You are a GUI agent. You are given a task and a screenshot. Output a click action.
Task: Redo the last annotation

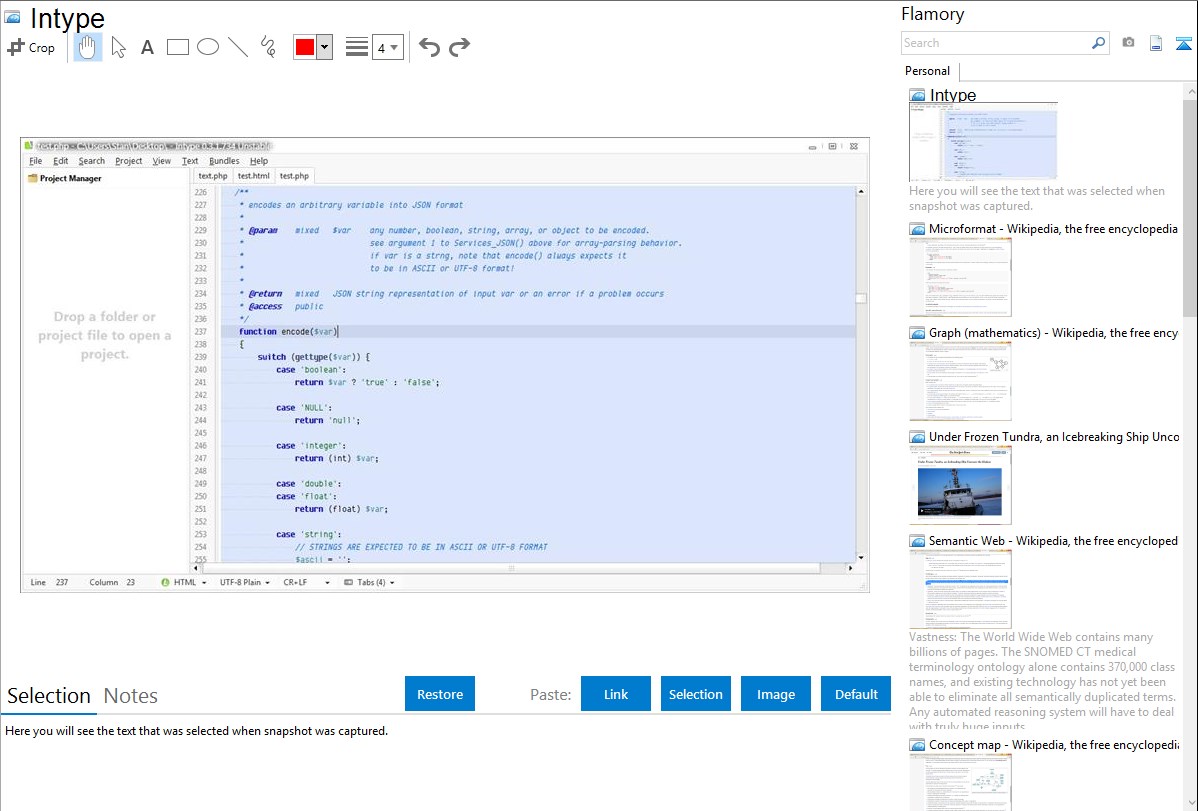click(459, 47)
